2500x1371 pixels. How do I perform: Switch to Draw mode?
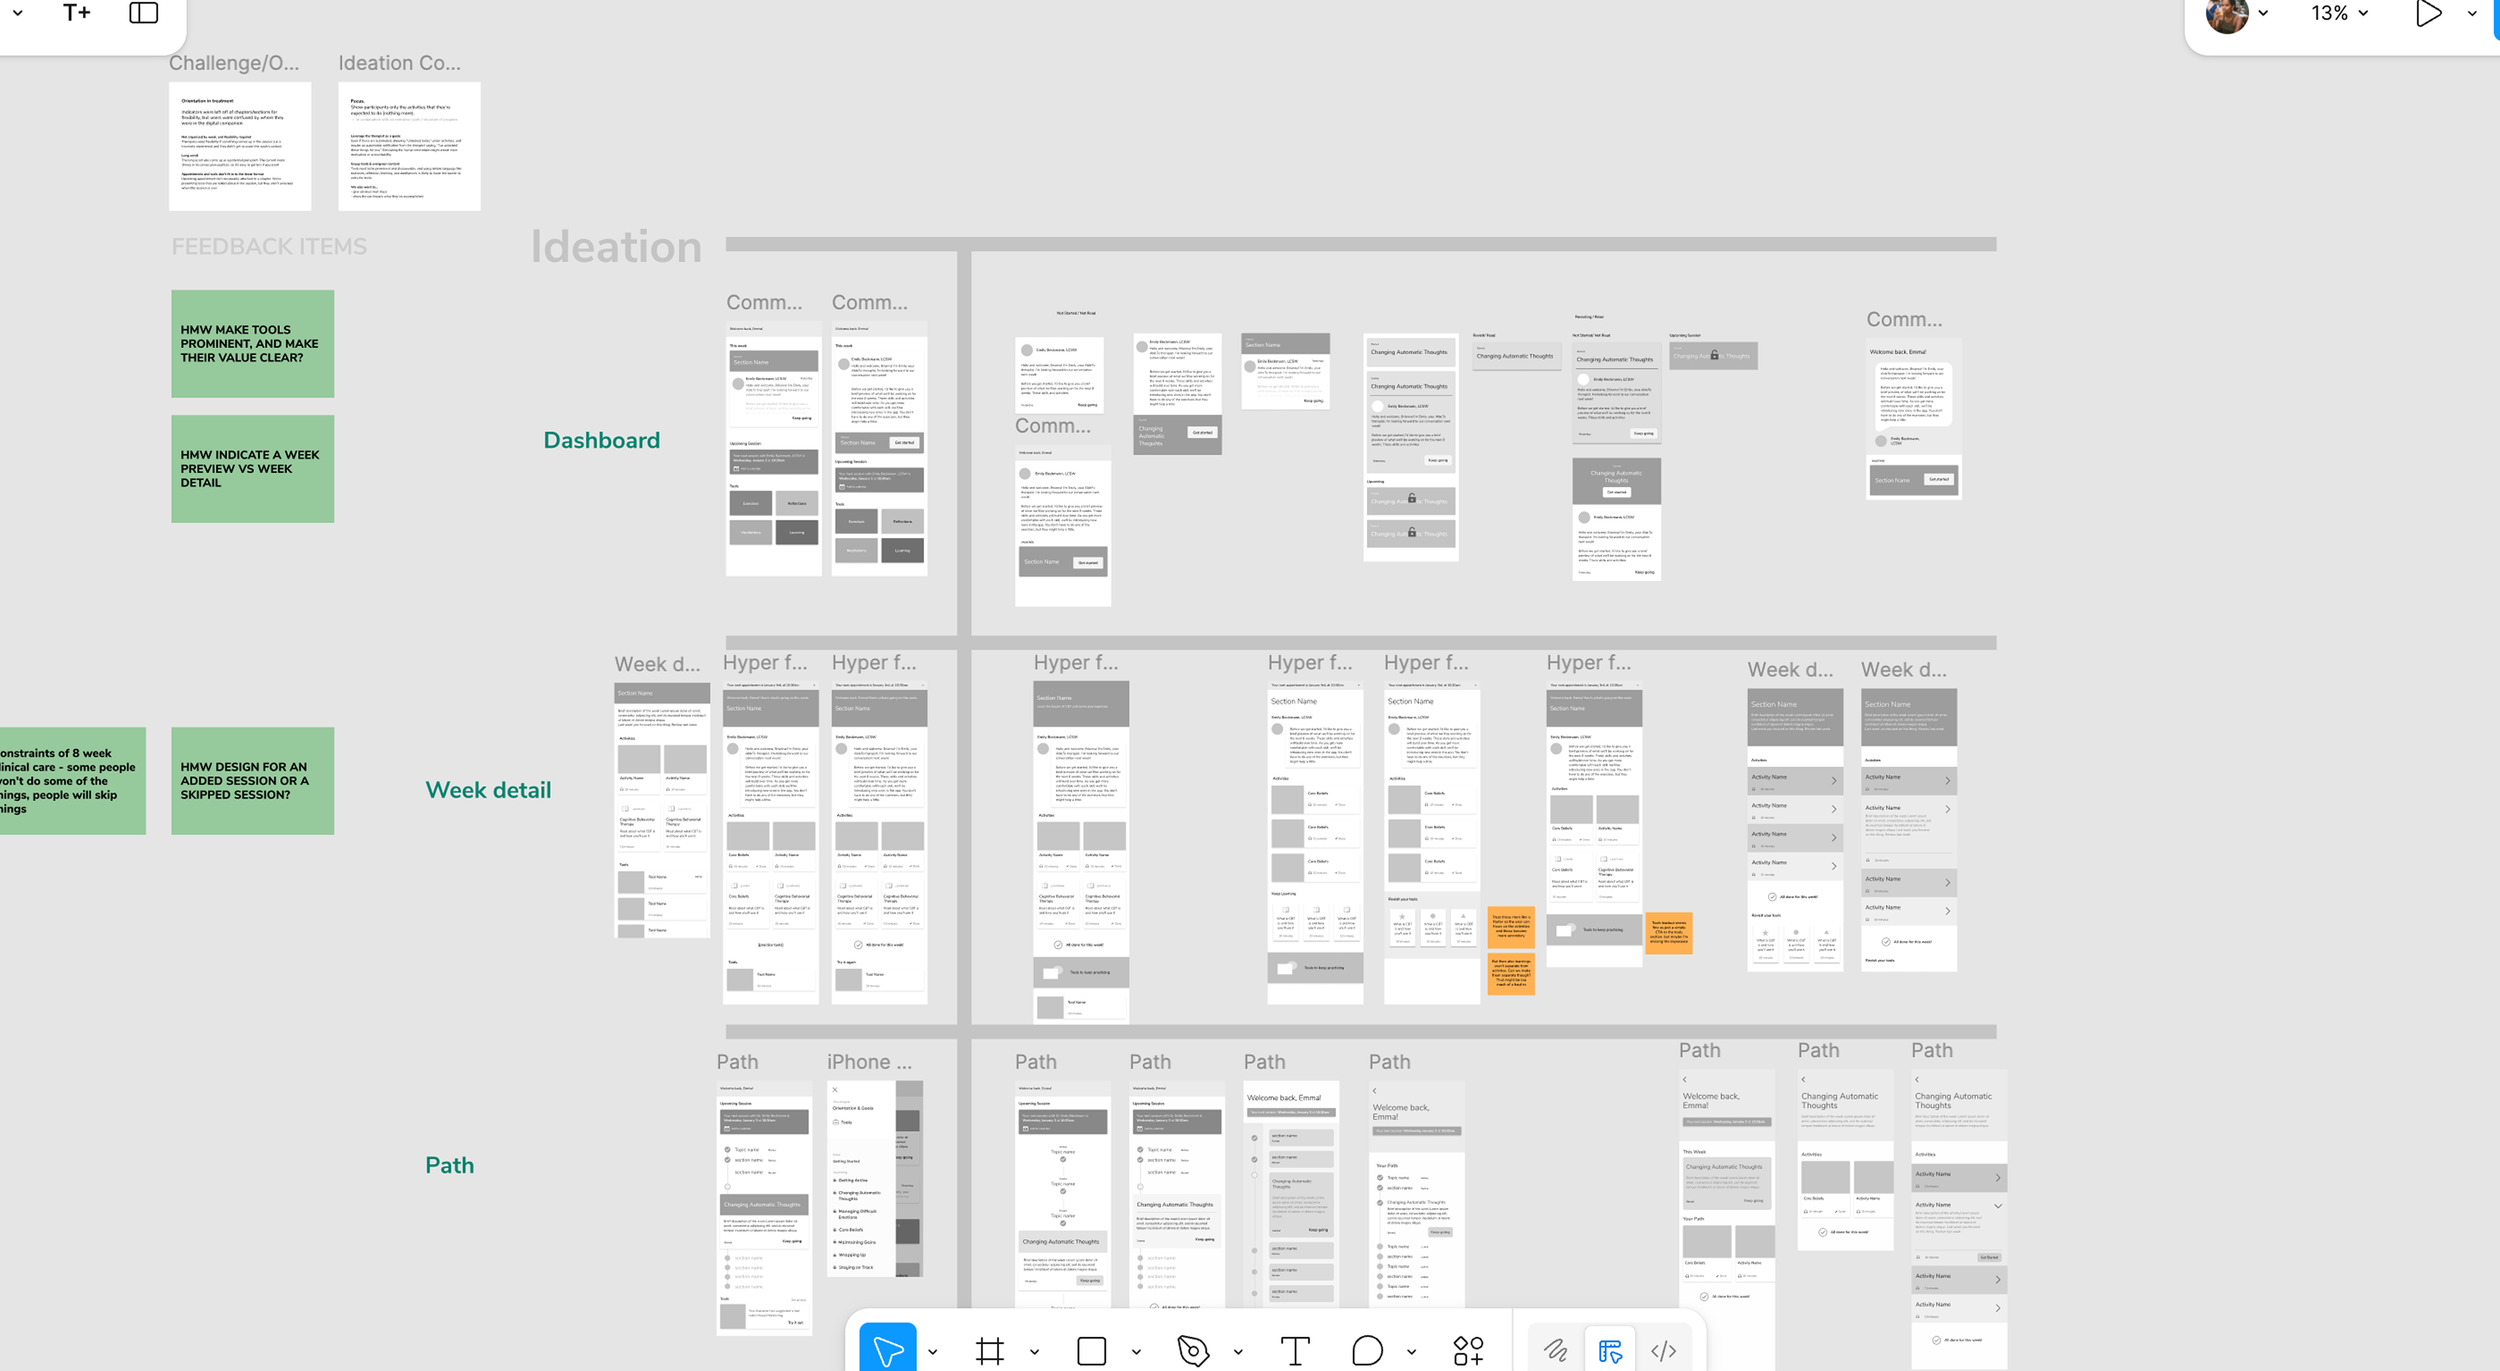click(1555, 1351)
